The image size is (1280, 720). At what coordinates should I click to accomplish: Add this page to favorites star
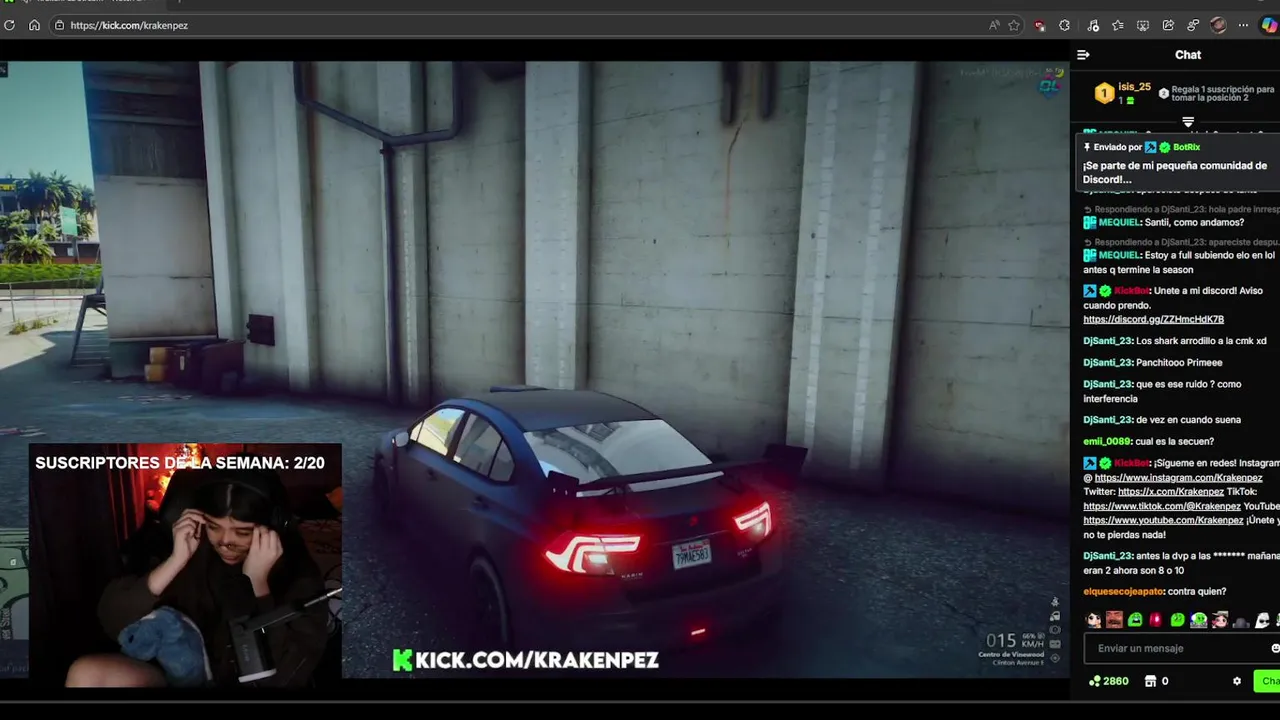pyautogui.click(x=1014, y=25)
